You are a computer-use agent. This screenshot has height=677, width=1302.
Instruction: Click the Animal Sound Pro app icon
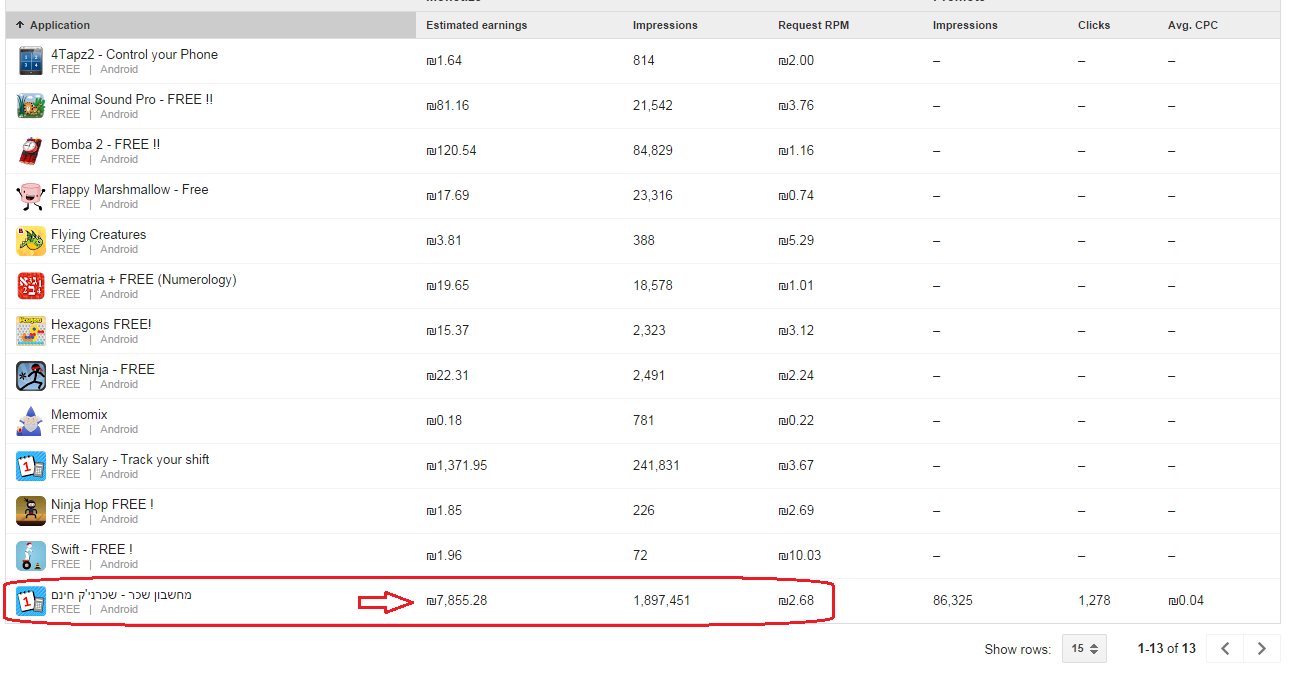tap(31, 106)
